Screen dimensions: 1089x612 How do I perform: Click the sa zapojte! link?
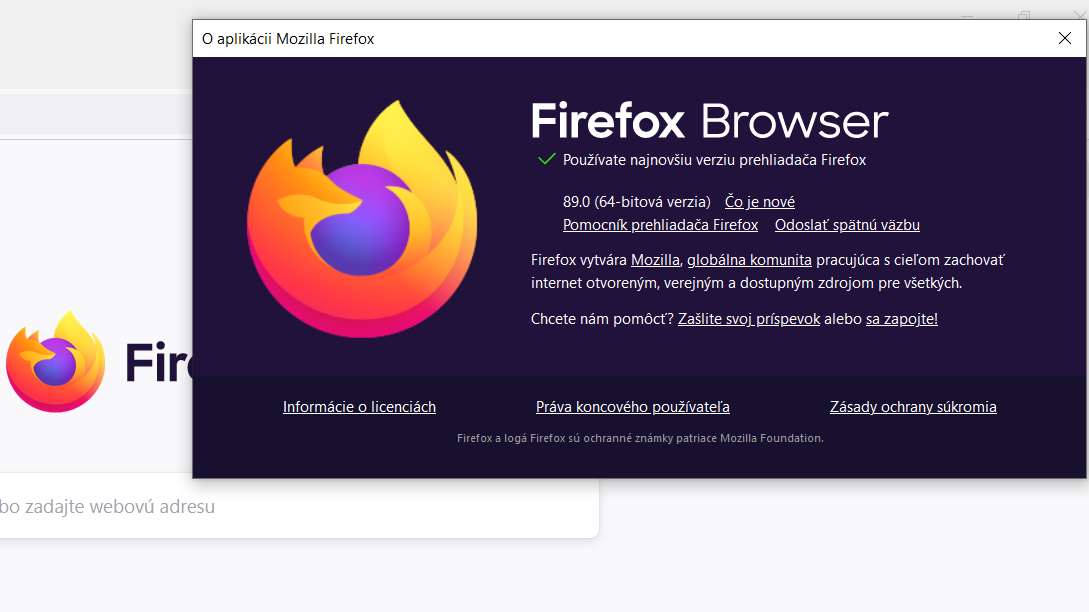tap(901, 319)
